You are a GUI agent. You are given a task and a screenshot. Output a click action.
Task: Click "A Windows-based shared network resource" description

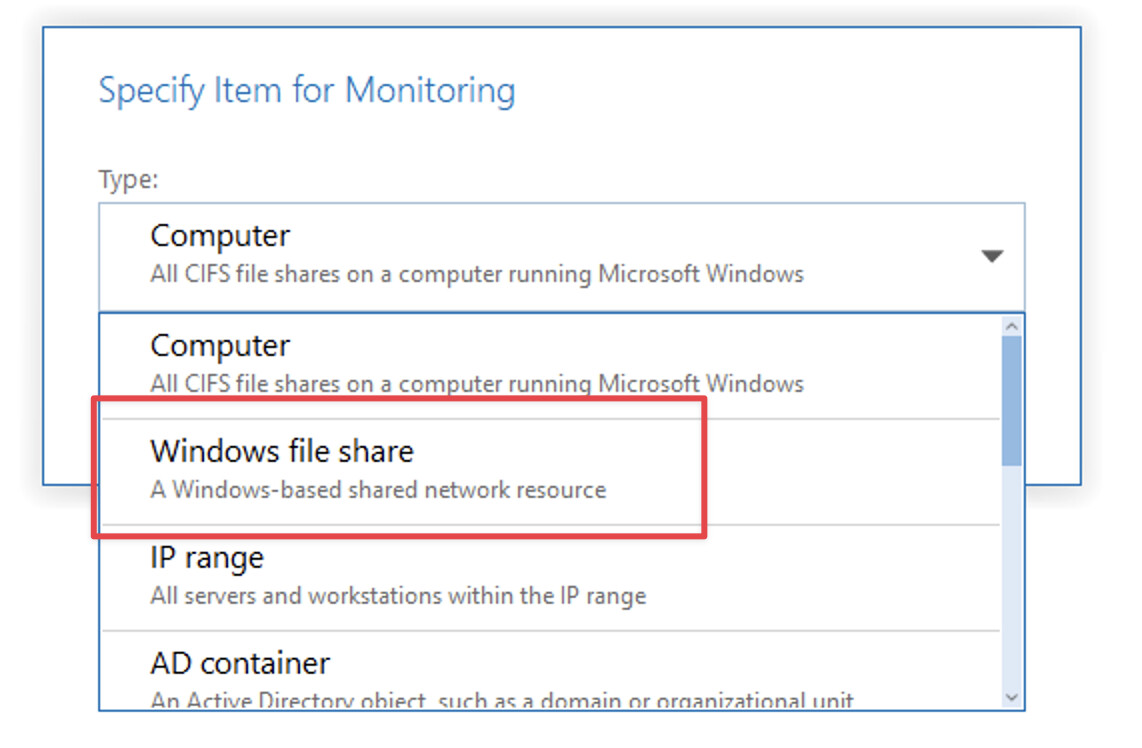(378, 491)
